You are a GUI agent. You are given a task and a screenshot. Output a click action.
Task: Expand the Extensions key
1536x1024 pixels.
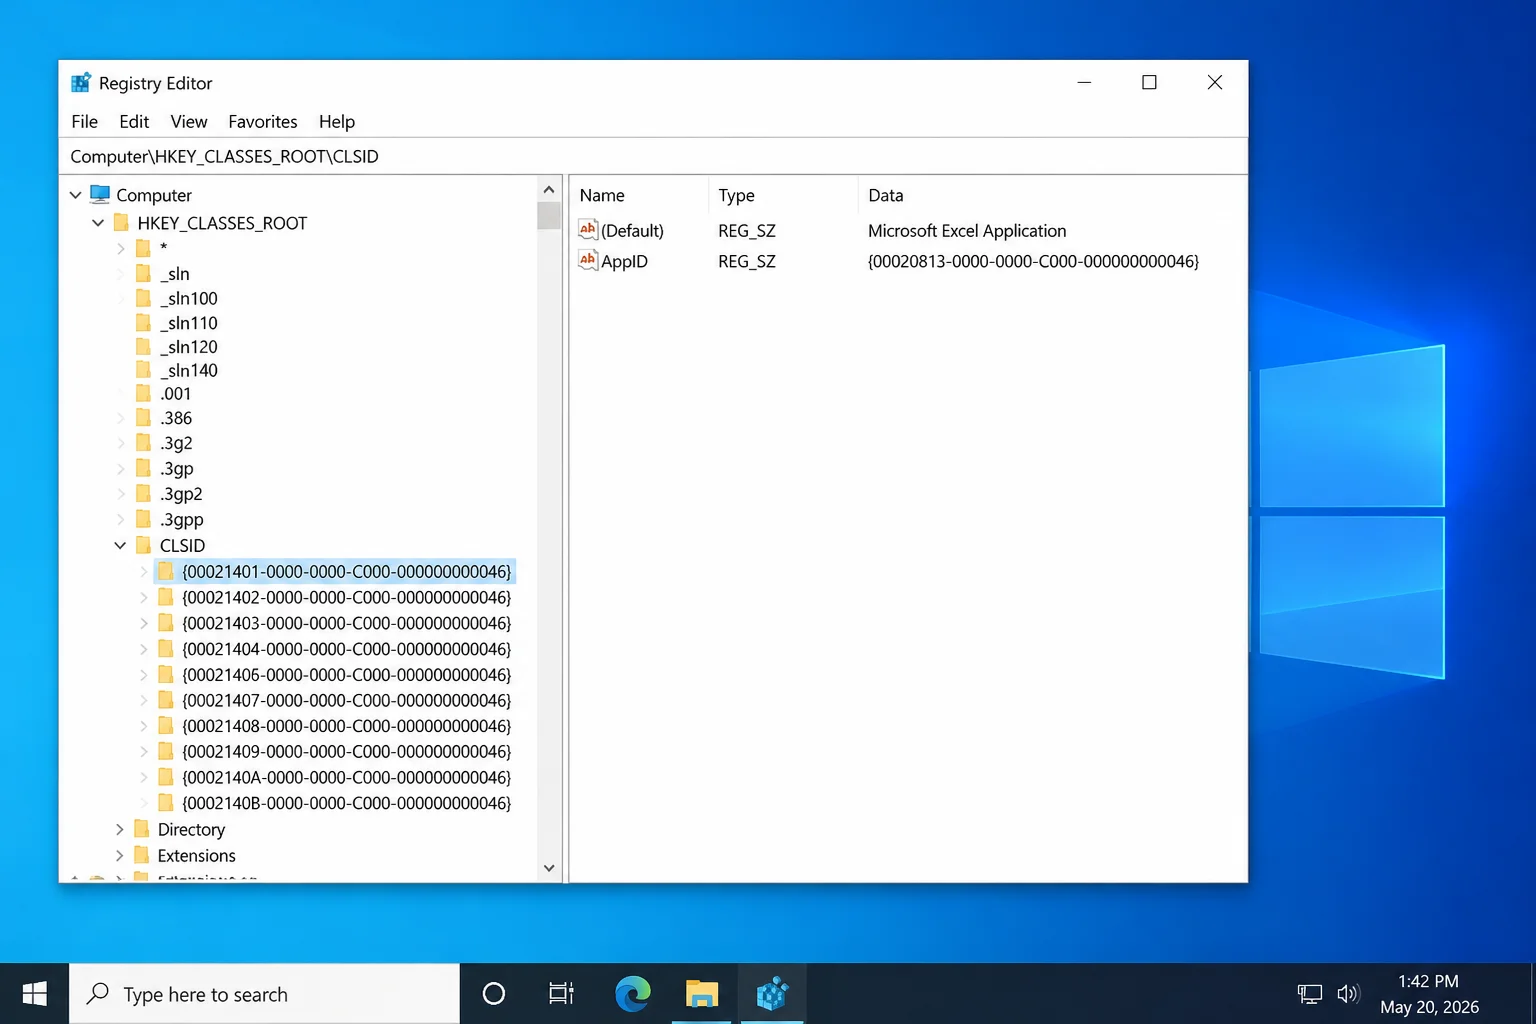pos(120,855)
